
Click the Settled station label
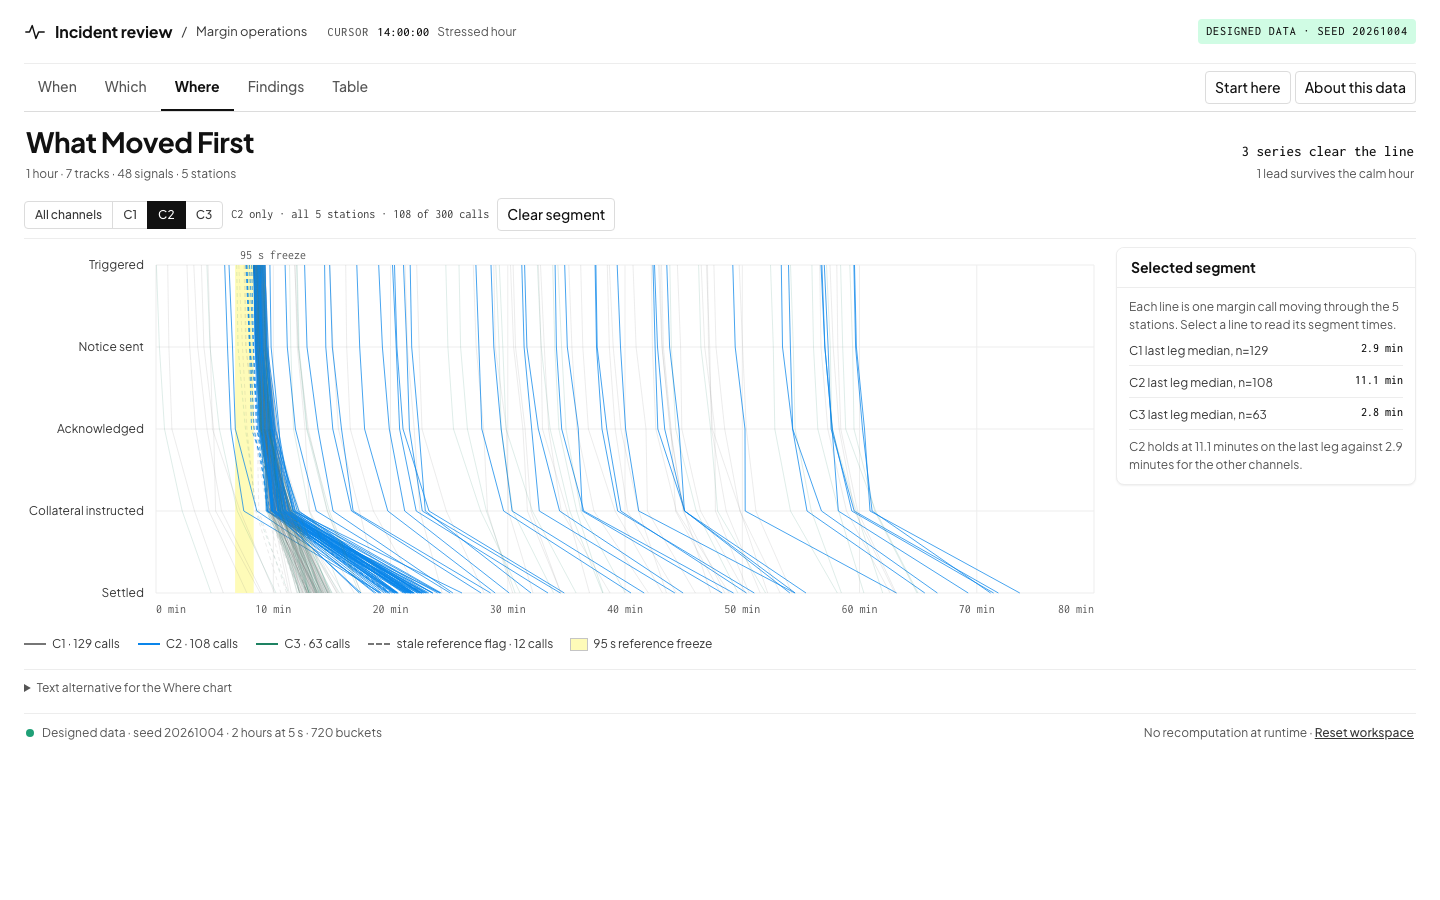point(123,593)
